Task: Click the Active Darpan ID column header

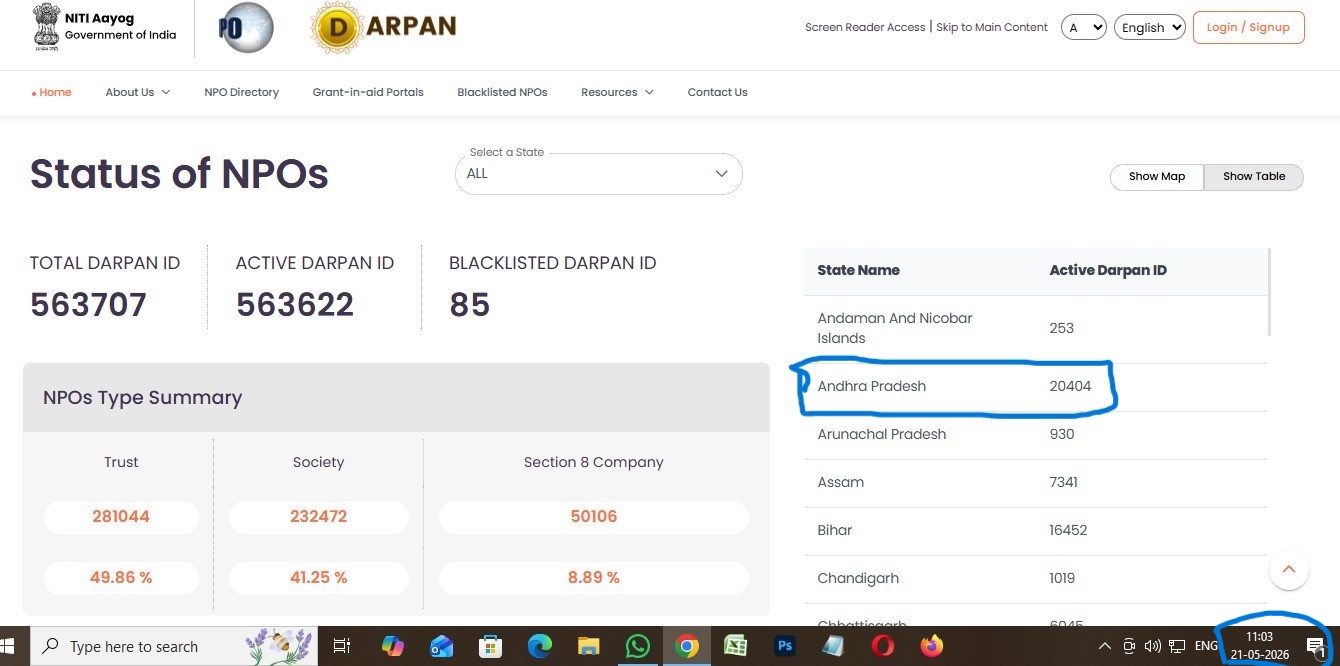Action: click(x=1108, y=270)
